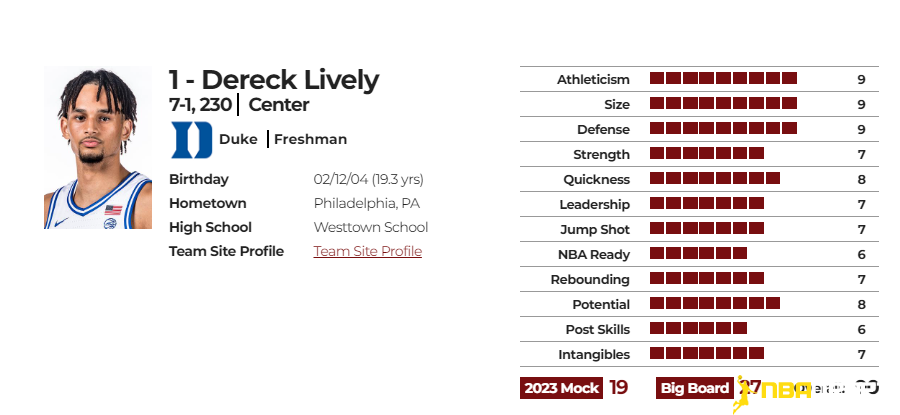Click the 2023 Mock badge
Screen dimensions: 900x415
[561, 388]
